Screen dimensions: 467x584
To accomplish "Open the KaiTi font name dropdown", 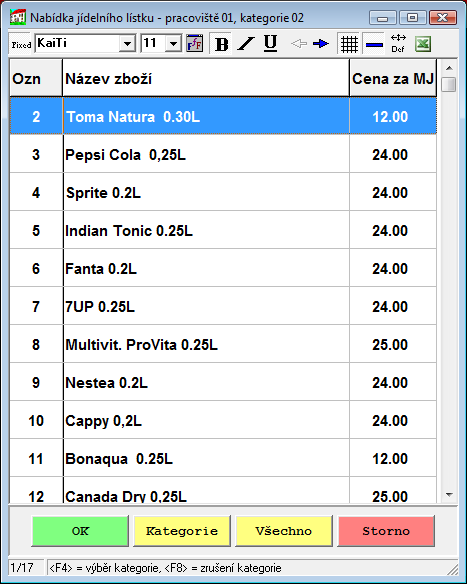I will (x=127, y=44).
